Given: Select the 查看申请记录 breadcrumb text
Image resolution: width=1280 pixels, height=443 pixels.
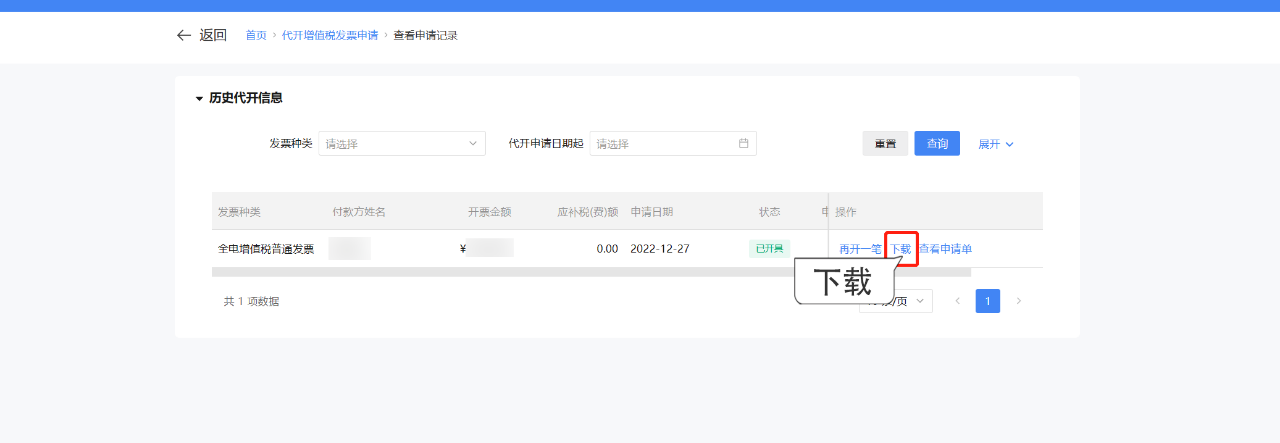Looking at the screenshot, I should [425, 35].
